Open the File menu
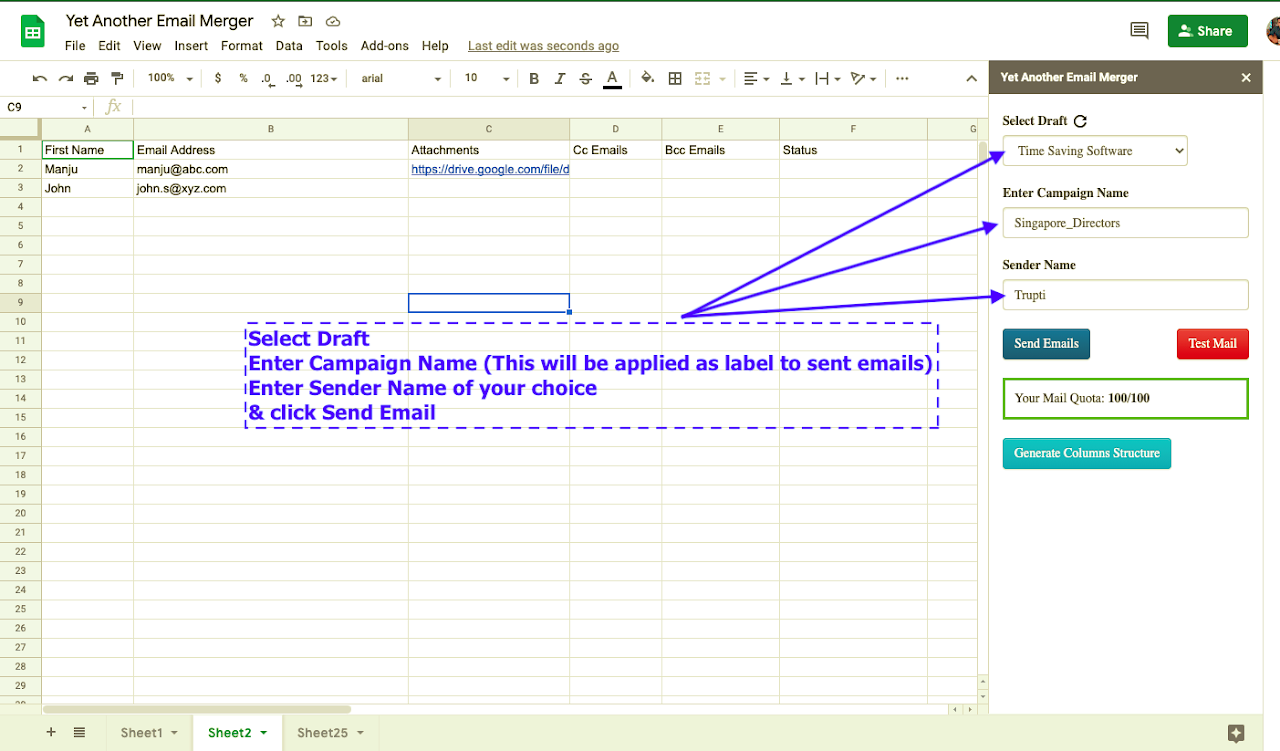1280x751 pixels. click(75, 45)
